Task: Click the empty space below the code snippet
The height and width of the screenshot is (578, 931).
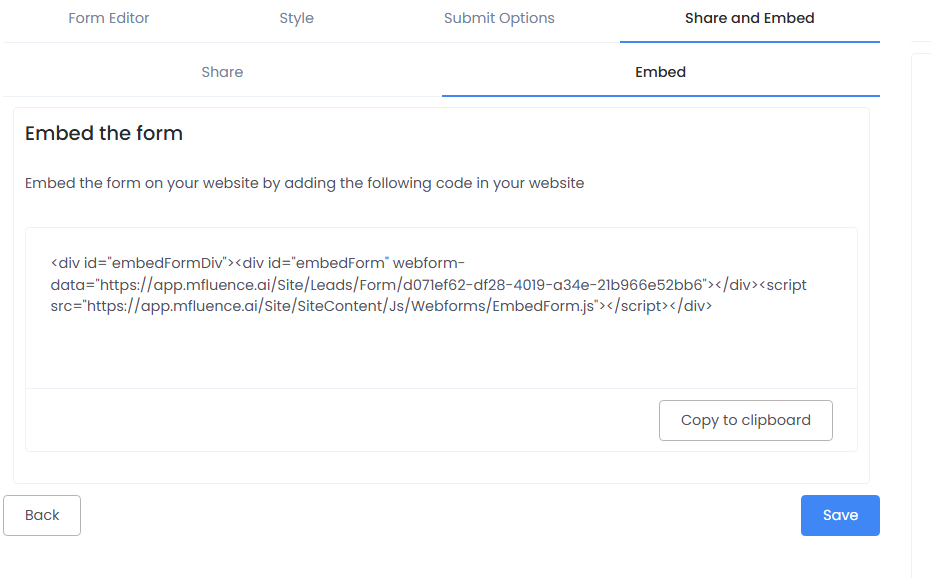Action: 440,352
